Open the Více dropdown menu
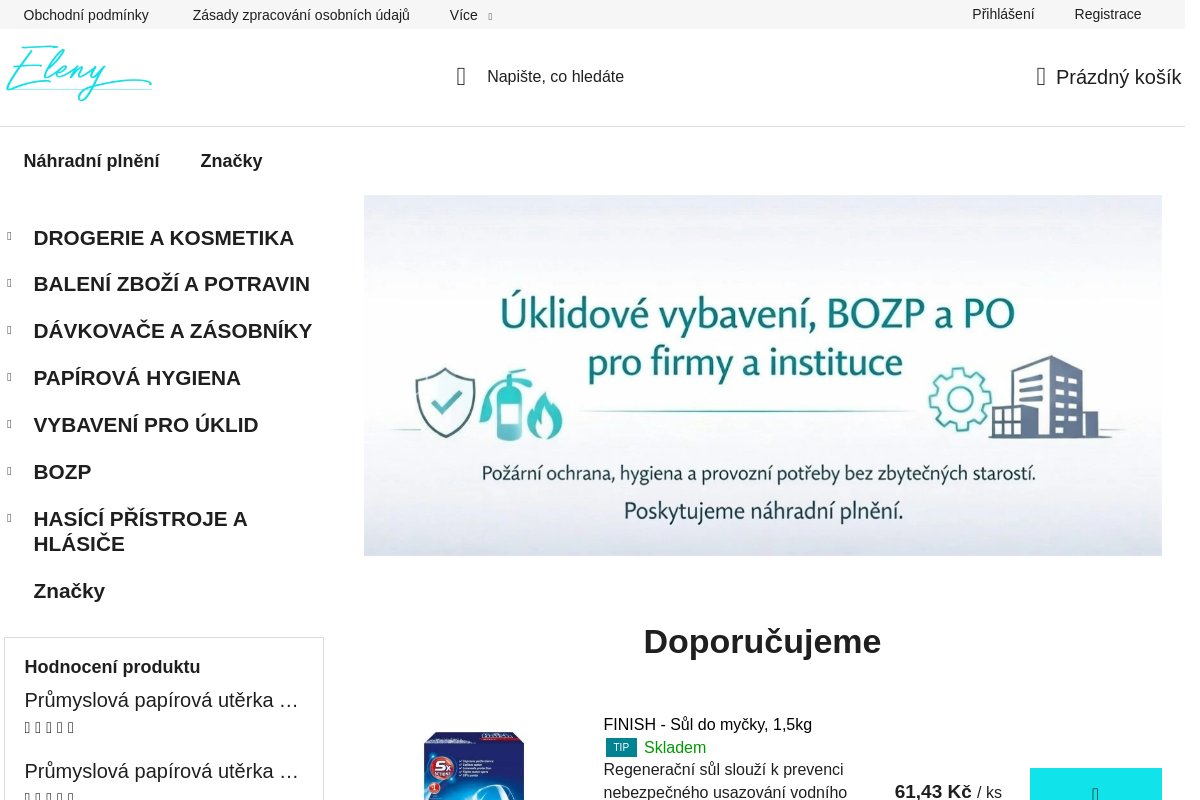The image size is (1200, 800). point(471,15)
